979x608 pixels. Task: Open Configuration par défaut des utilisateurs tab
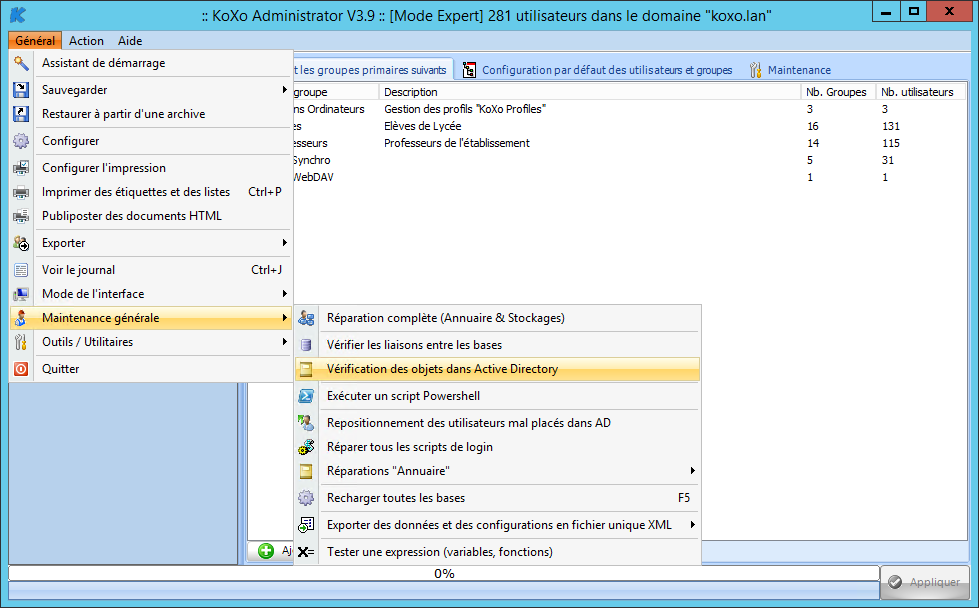[x=598, y=70]
